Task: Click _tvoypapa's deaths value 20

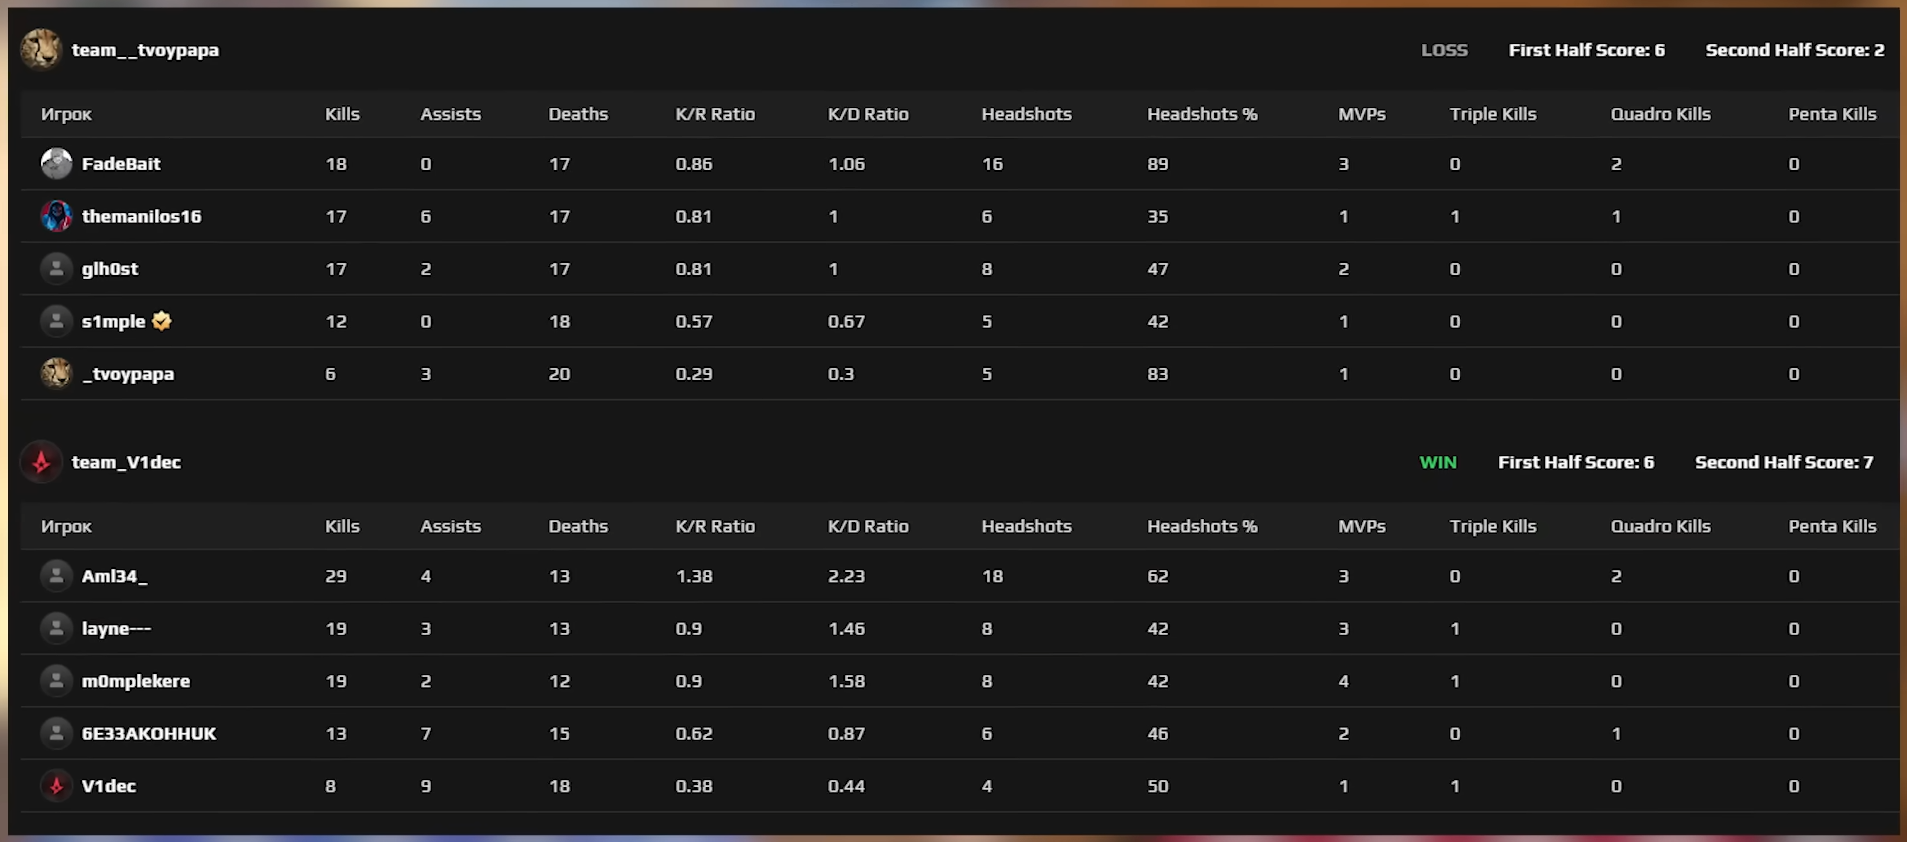Action: 559,374
